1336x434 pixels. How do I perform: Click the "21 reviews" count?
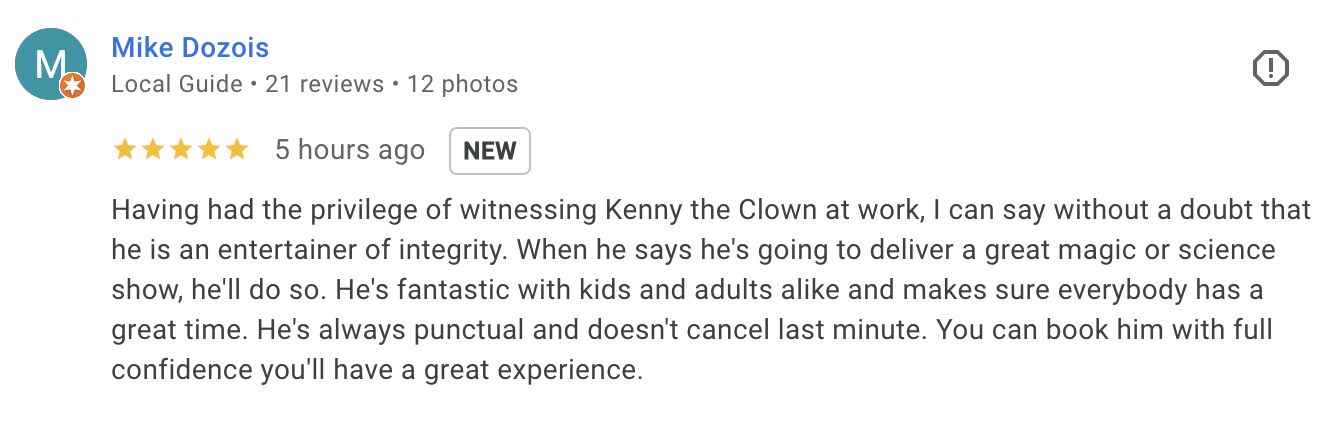[x=325, y=84]
